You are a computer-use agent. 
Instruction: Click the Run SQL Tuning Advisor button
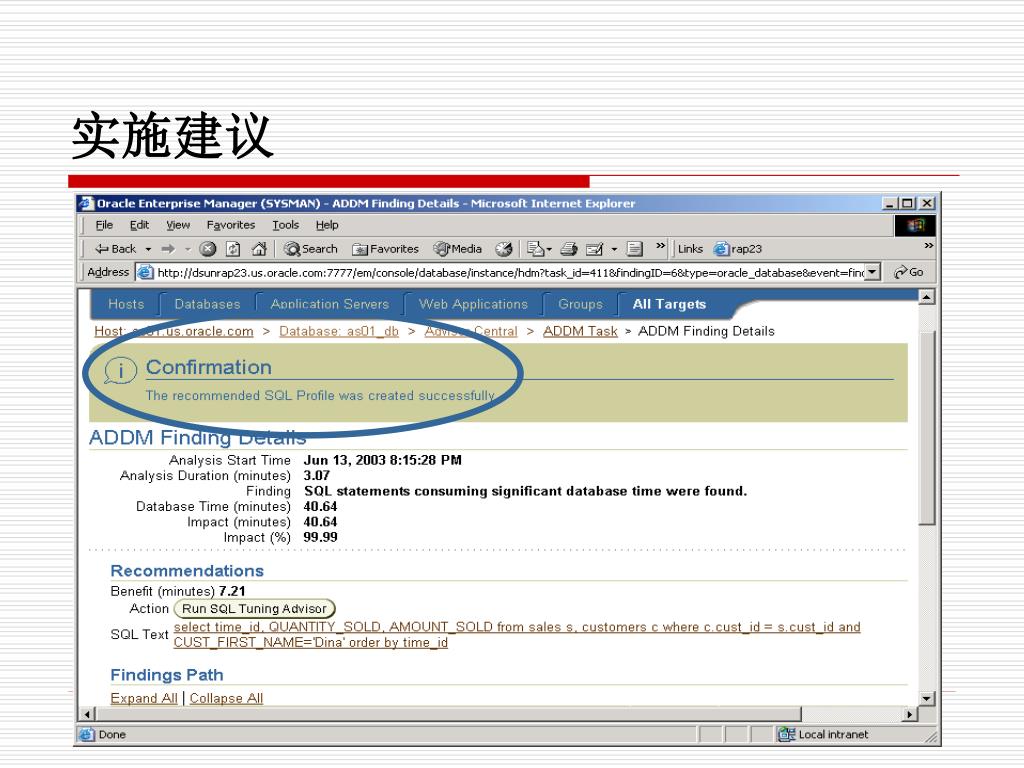(x=255, y=609)
